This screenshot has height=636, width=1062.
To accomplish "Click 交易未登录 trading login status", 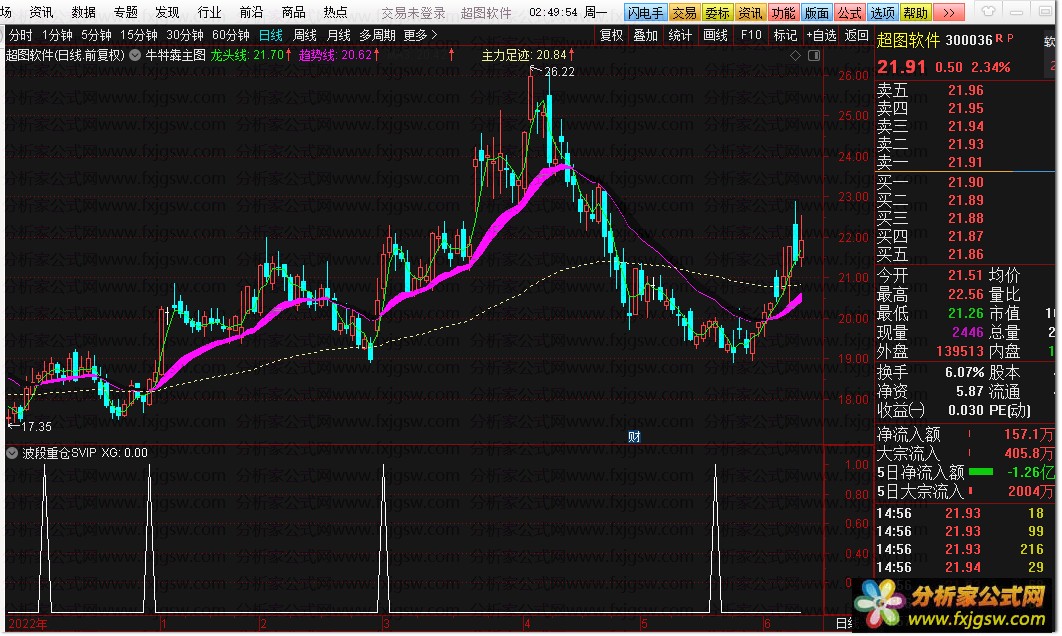I will coord(413,13).
